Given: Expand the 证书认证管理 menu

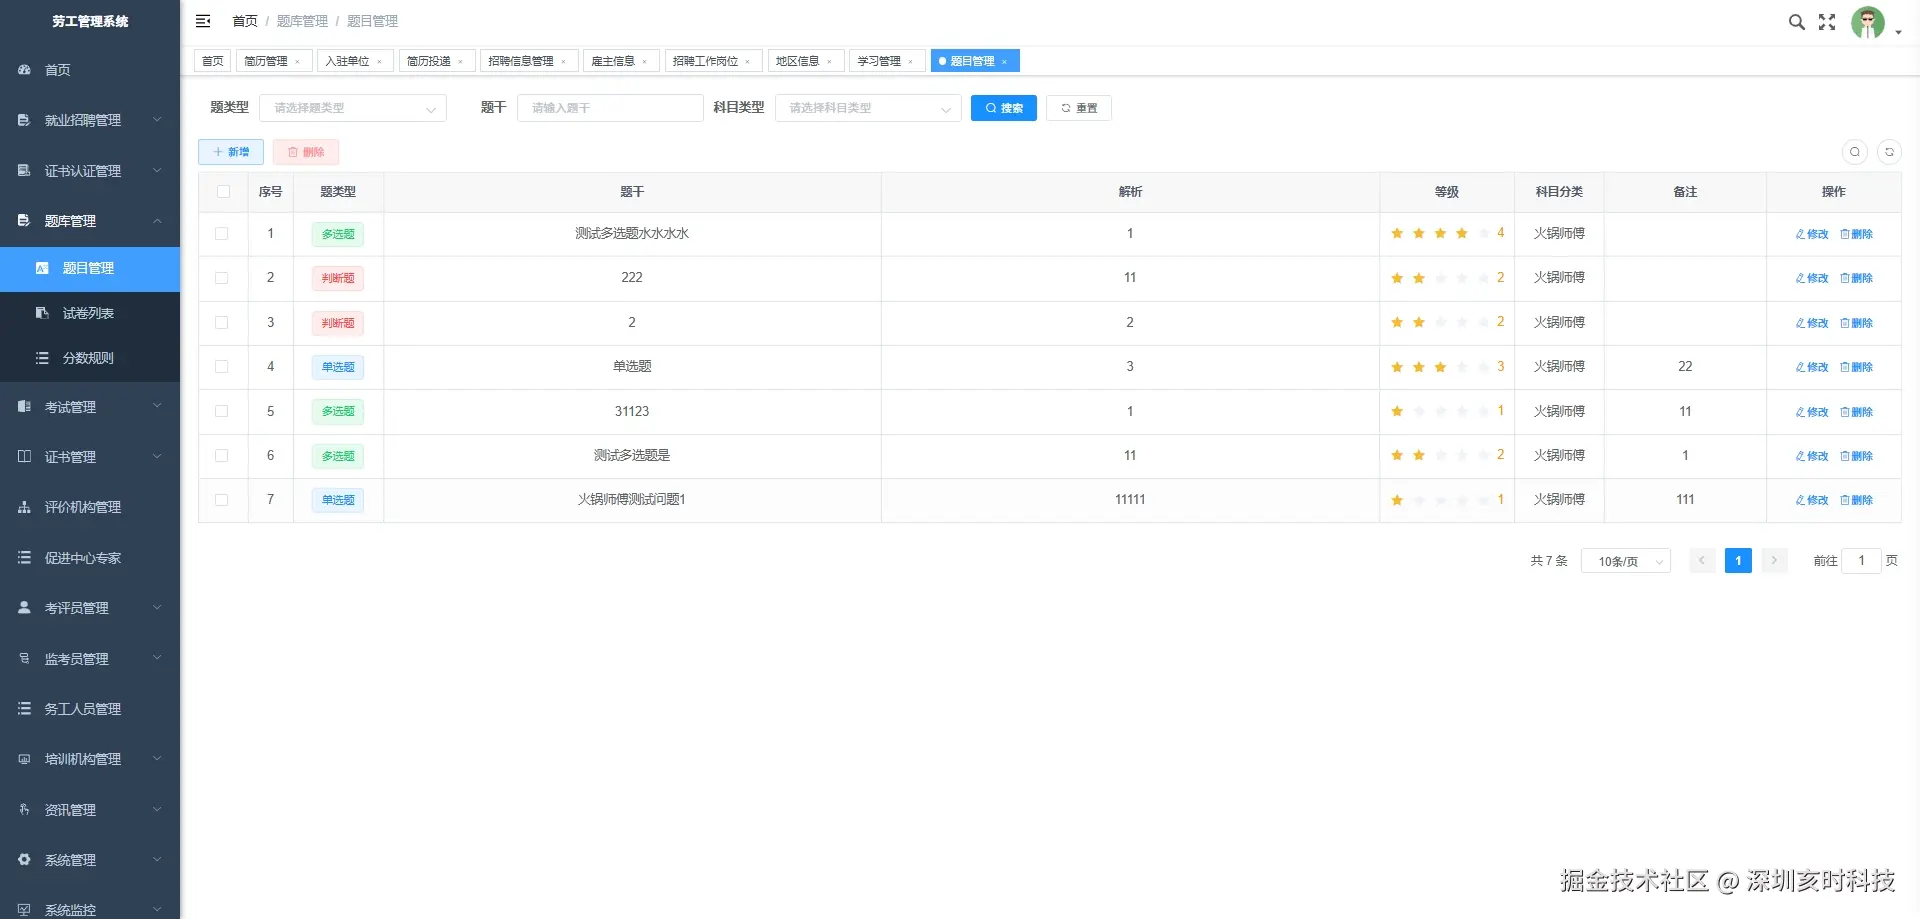Looking at the screenshot, I should tap(157, 171).
